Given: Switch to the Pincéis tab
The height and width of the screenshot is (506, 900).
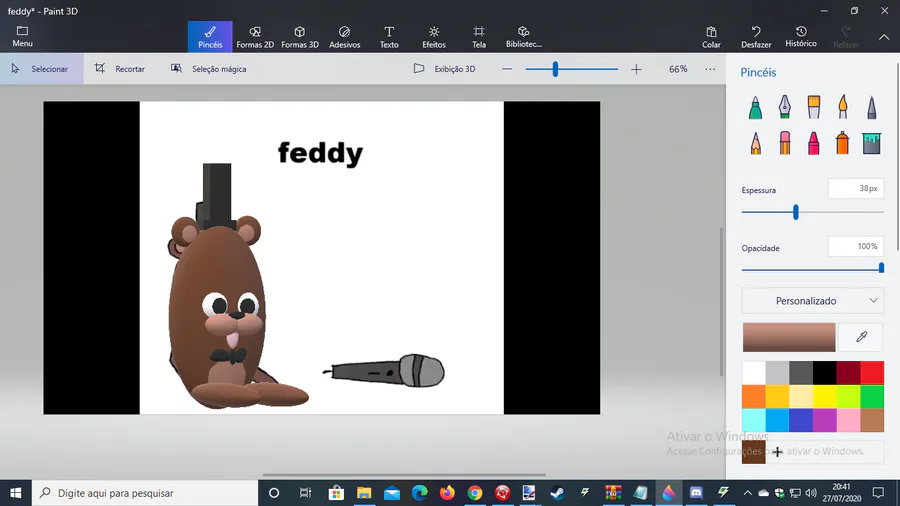Looking at the screenshot, I should (210, 37).
